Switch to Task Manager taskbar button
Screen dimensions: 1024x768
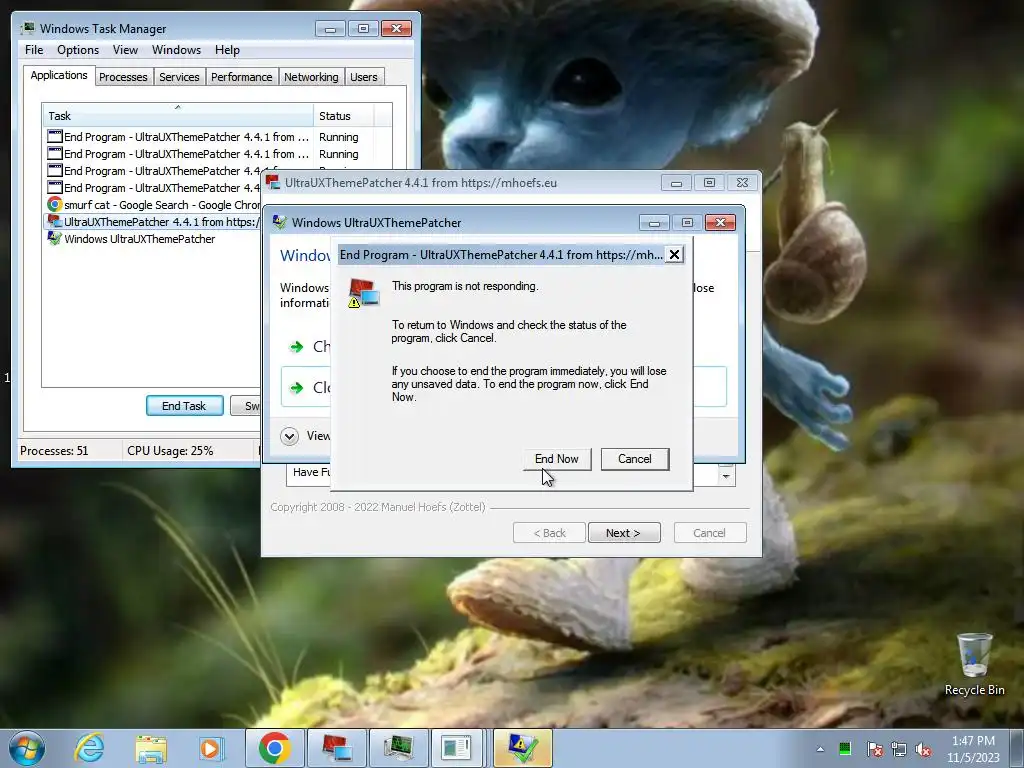coord(398,748)
